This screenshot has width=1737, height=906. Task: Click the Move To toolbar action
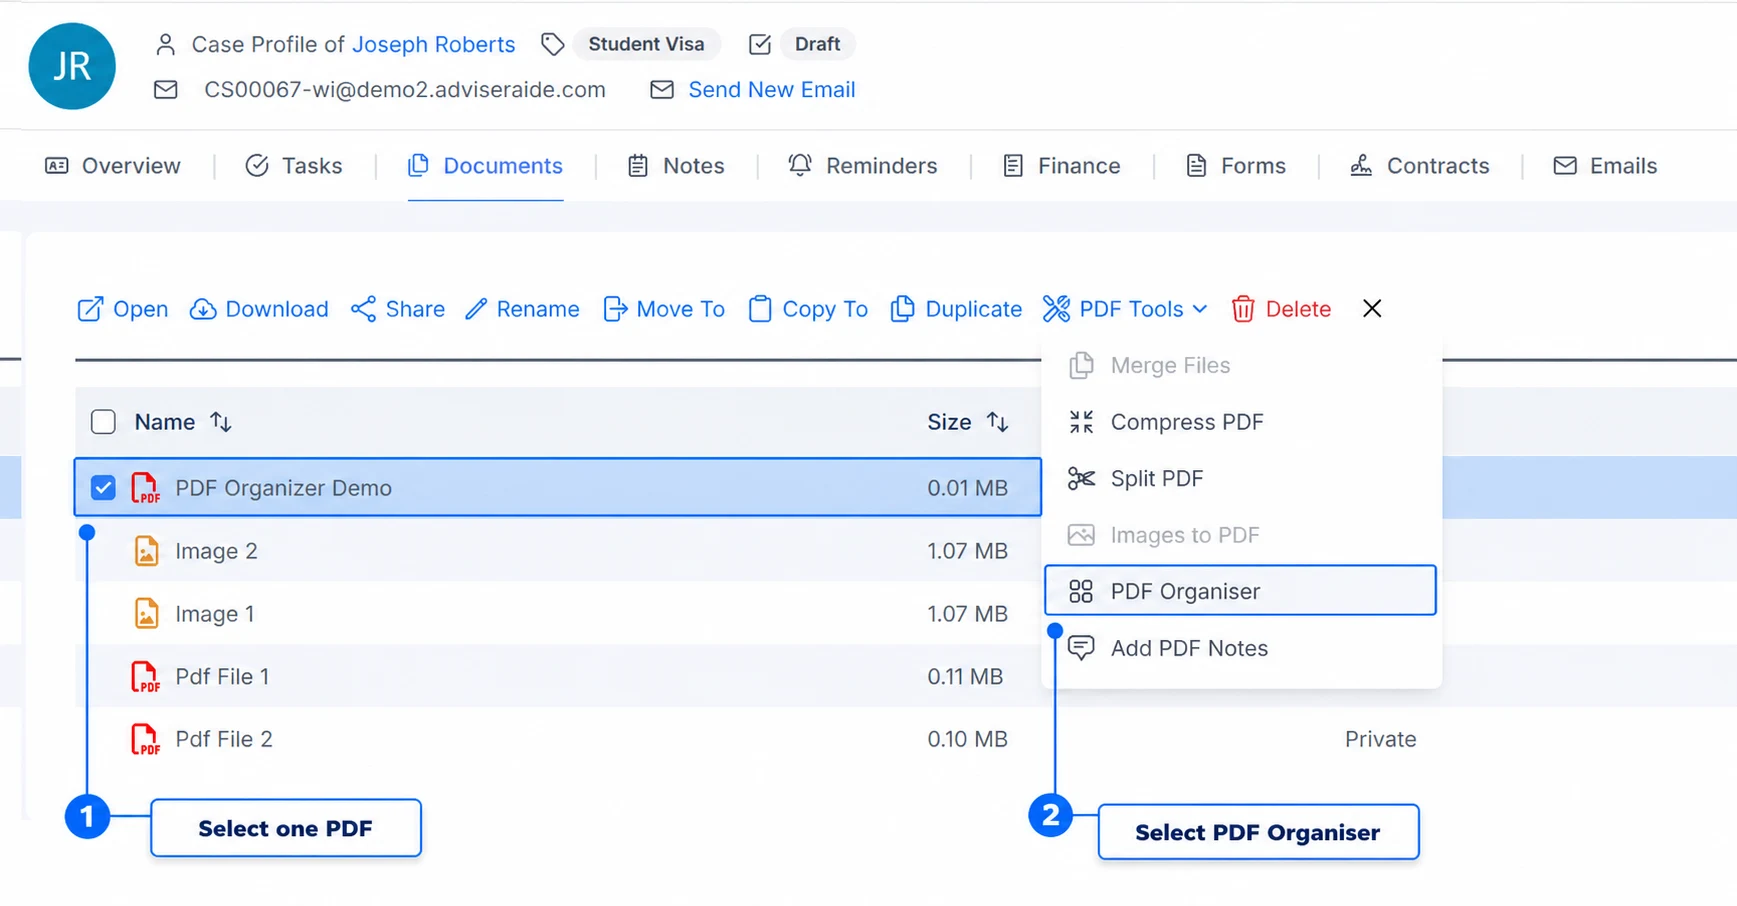point(664,309)
